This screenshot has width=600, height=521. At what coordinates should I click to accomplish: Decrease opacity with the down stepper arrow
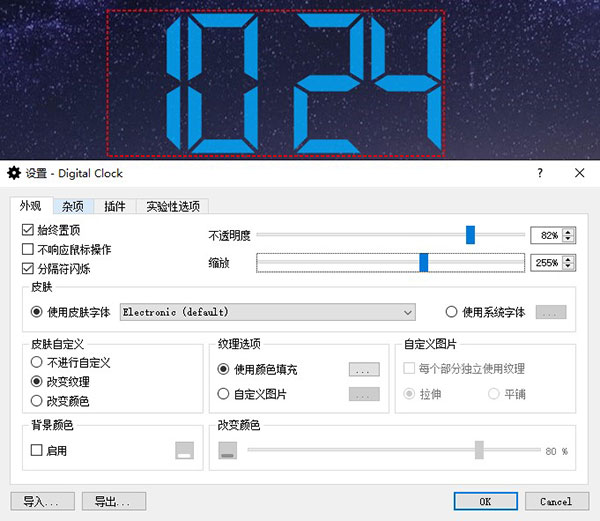[569, 239]
